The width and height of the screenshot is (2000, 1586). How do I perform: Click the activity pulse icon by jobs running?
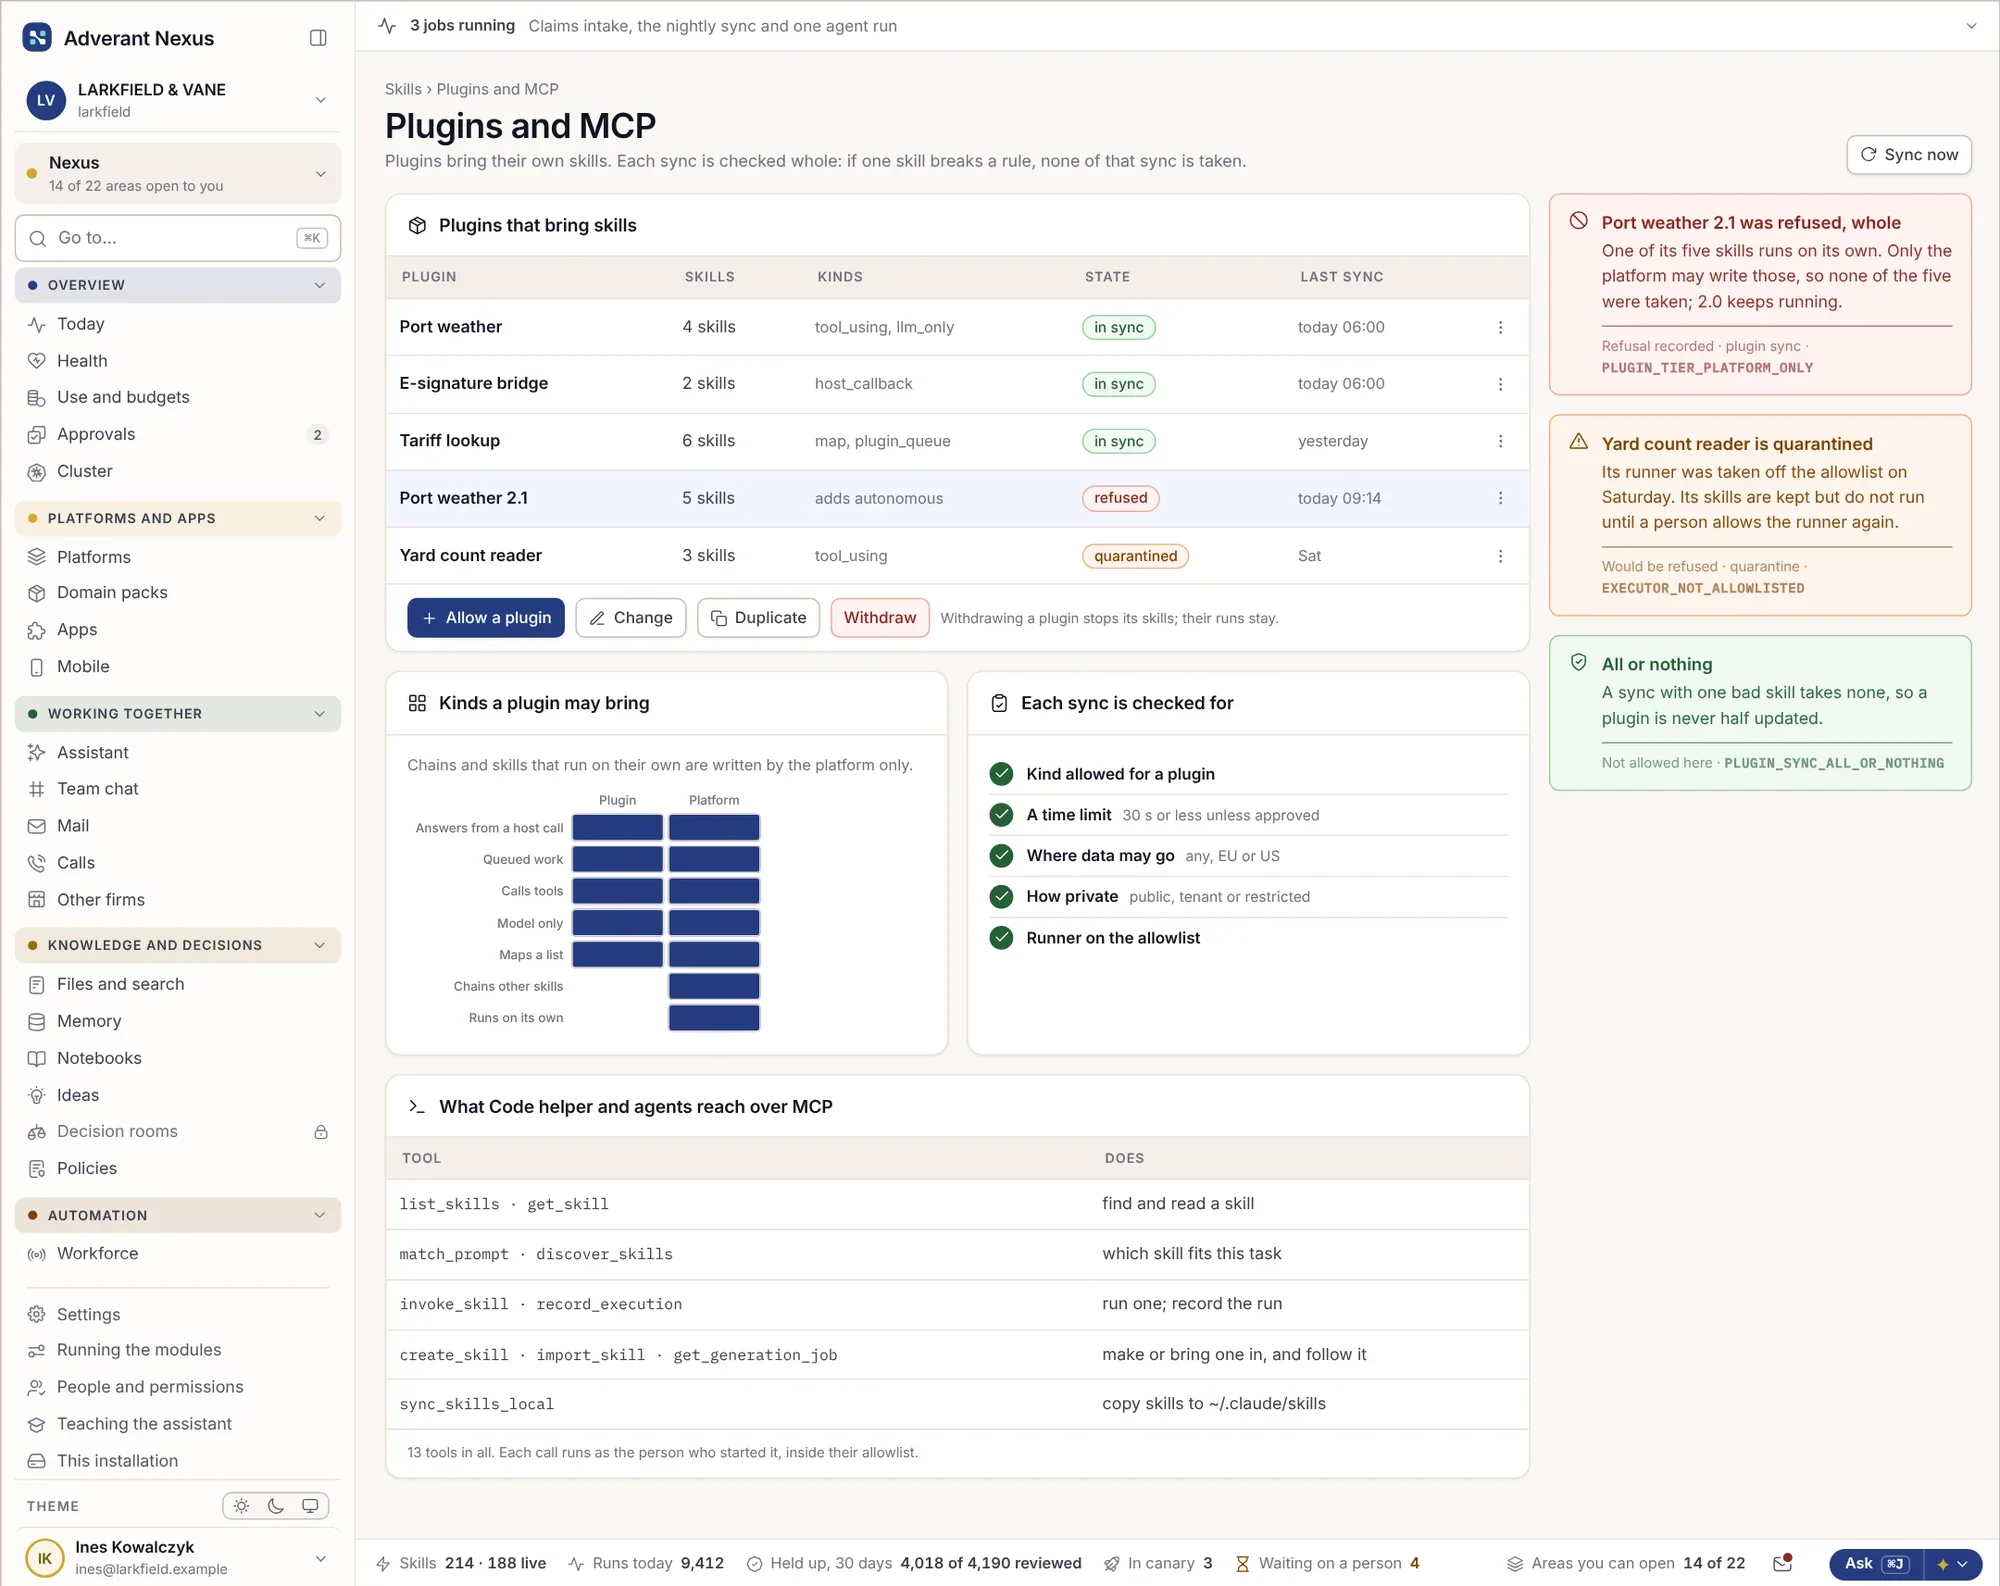[x=387, y=26]
